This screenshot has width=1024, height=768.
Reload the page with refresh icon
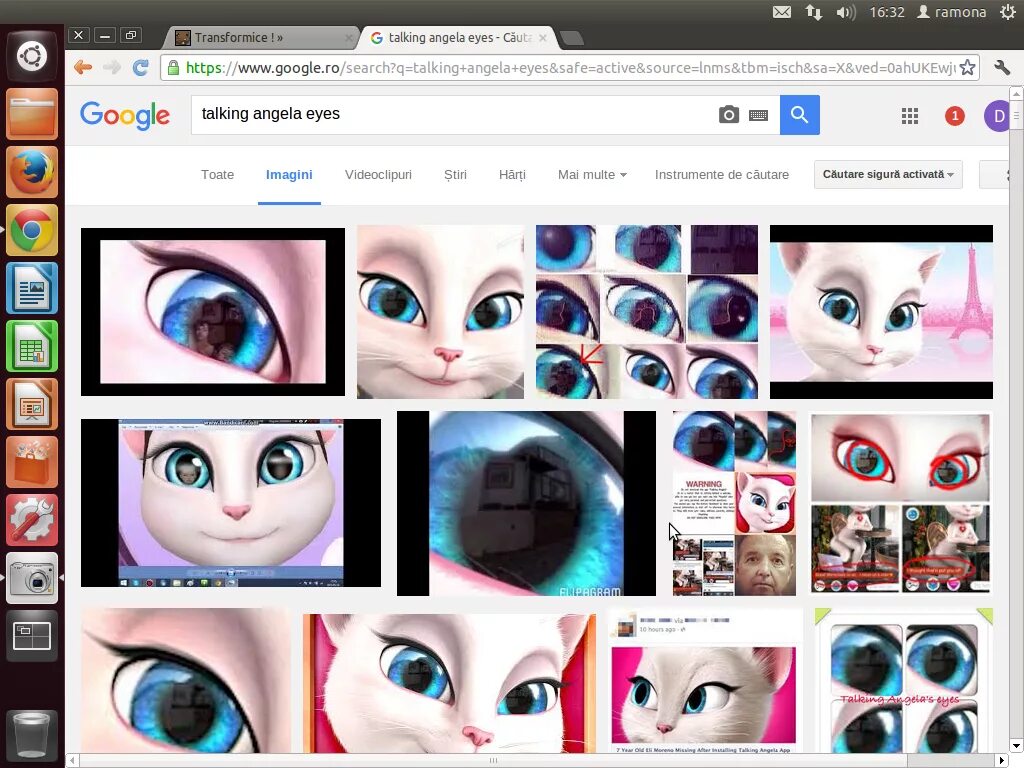point(140,67)
